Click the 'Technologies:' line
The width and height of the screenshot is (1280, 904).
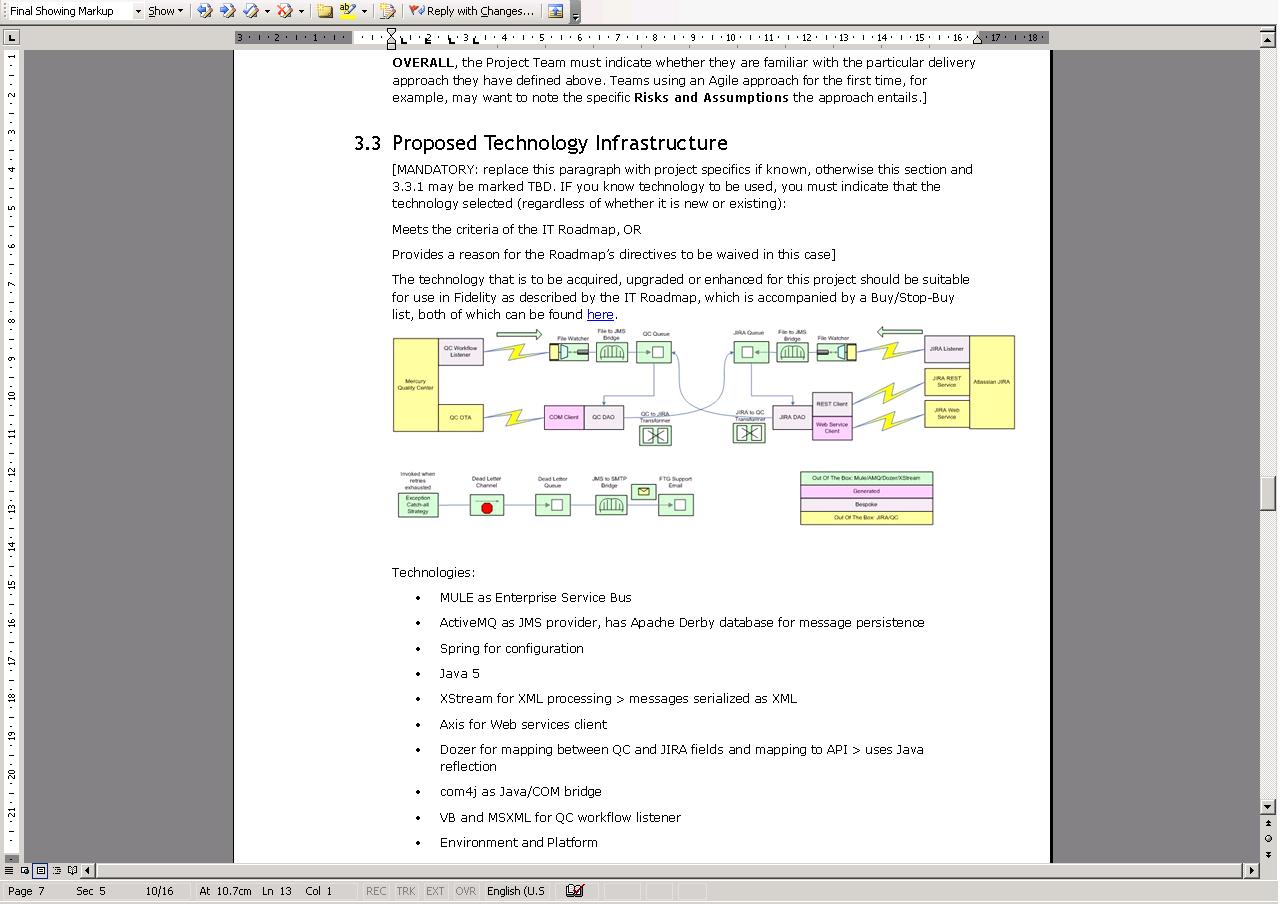click(433, 572)
